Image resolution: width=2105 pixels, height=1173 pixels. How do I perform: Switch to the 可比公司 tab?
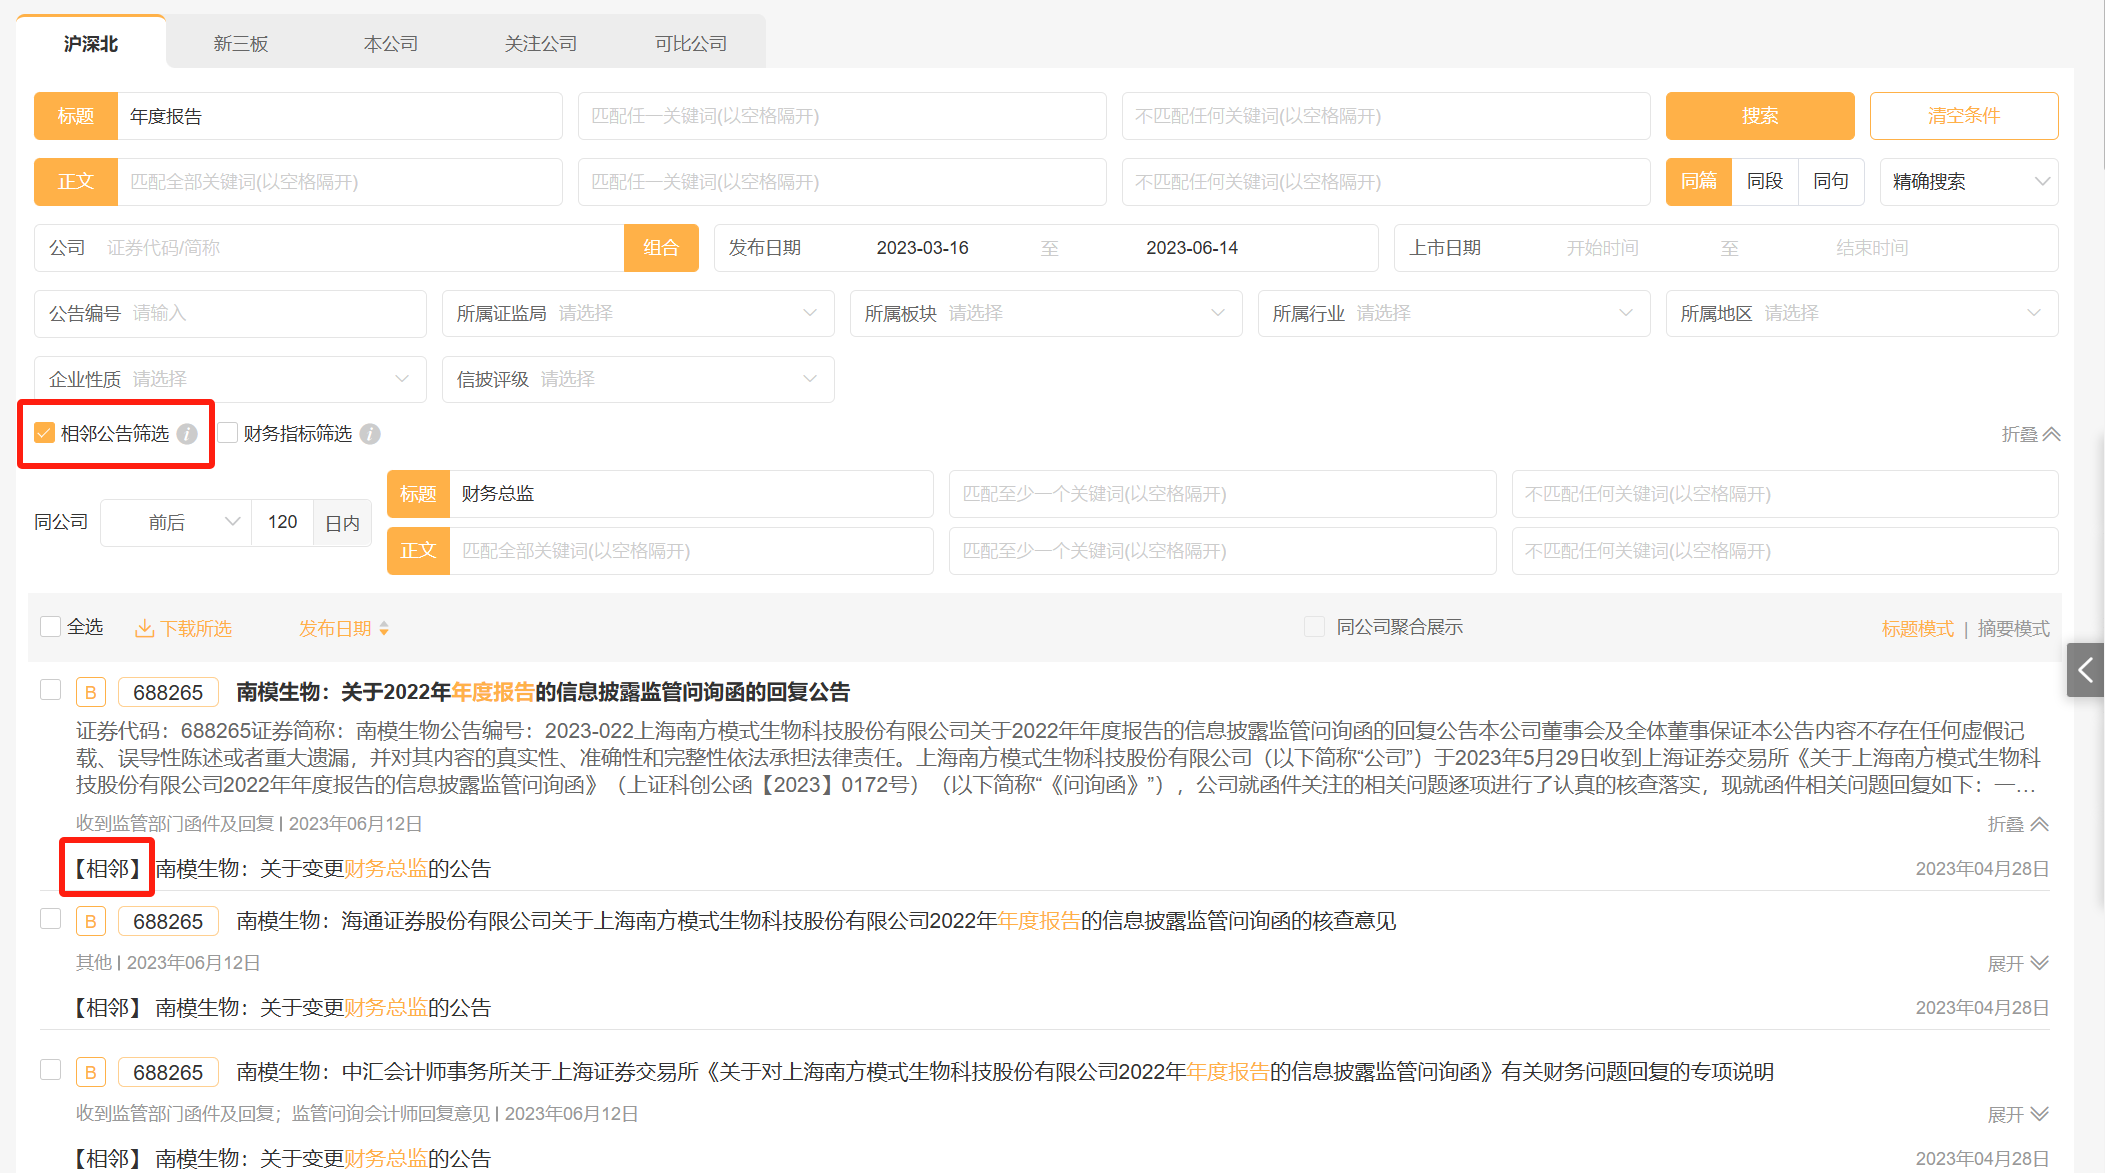pos(691,44)
